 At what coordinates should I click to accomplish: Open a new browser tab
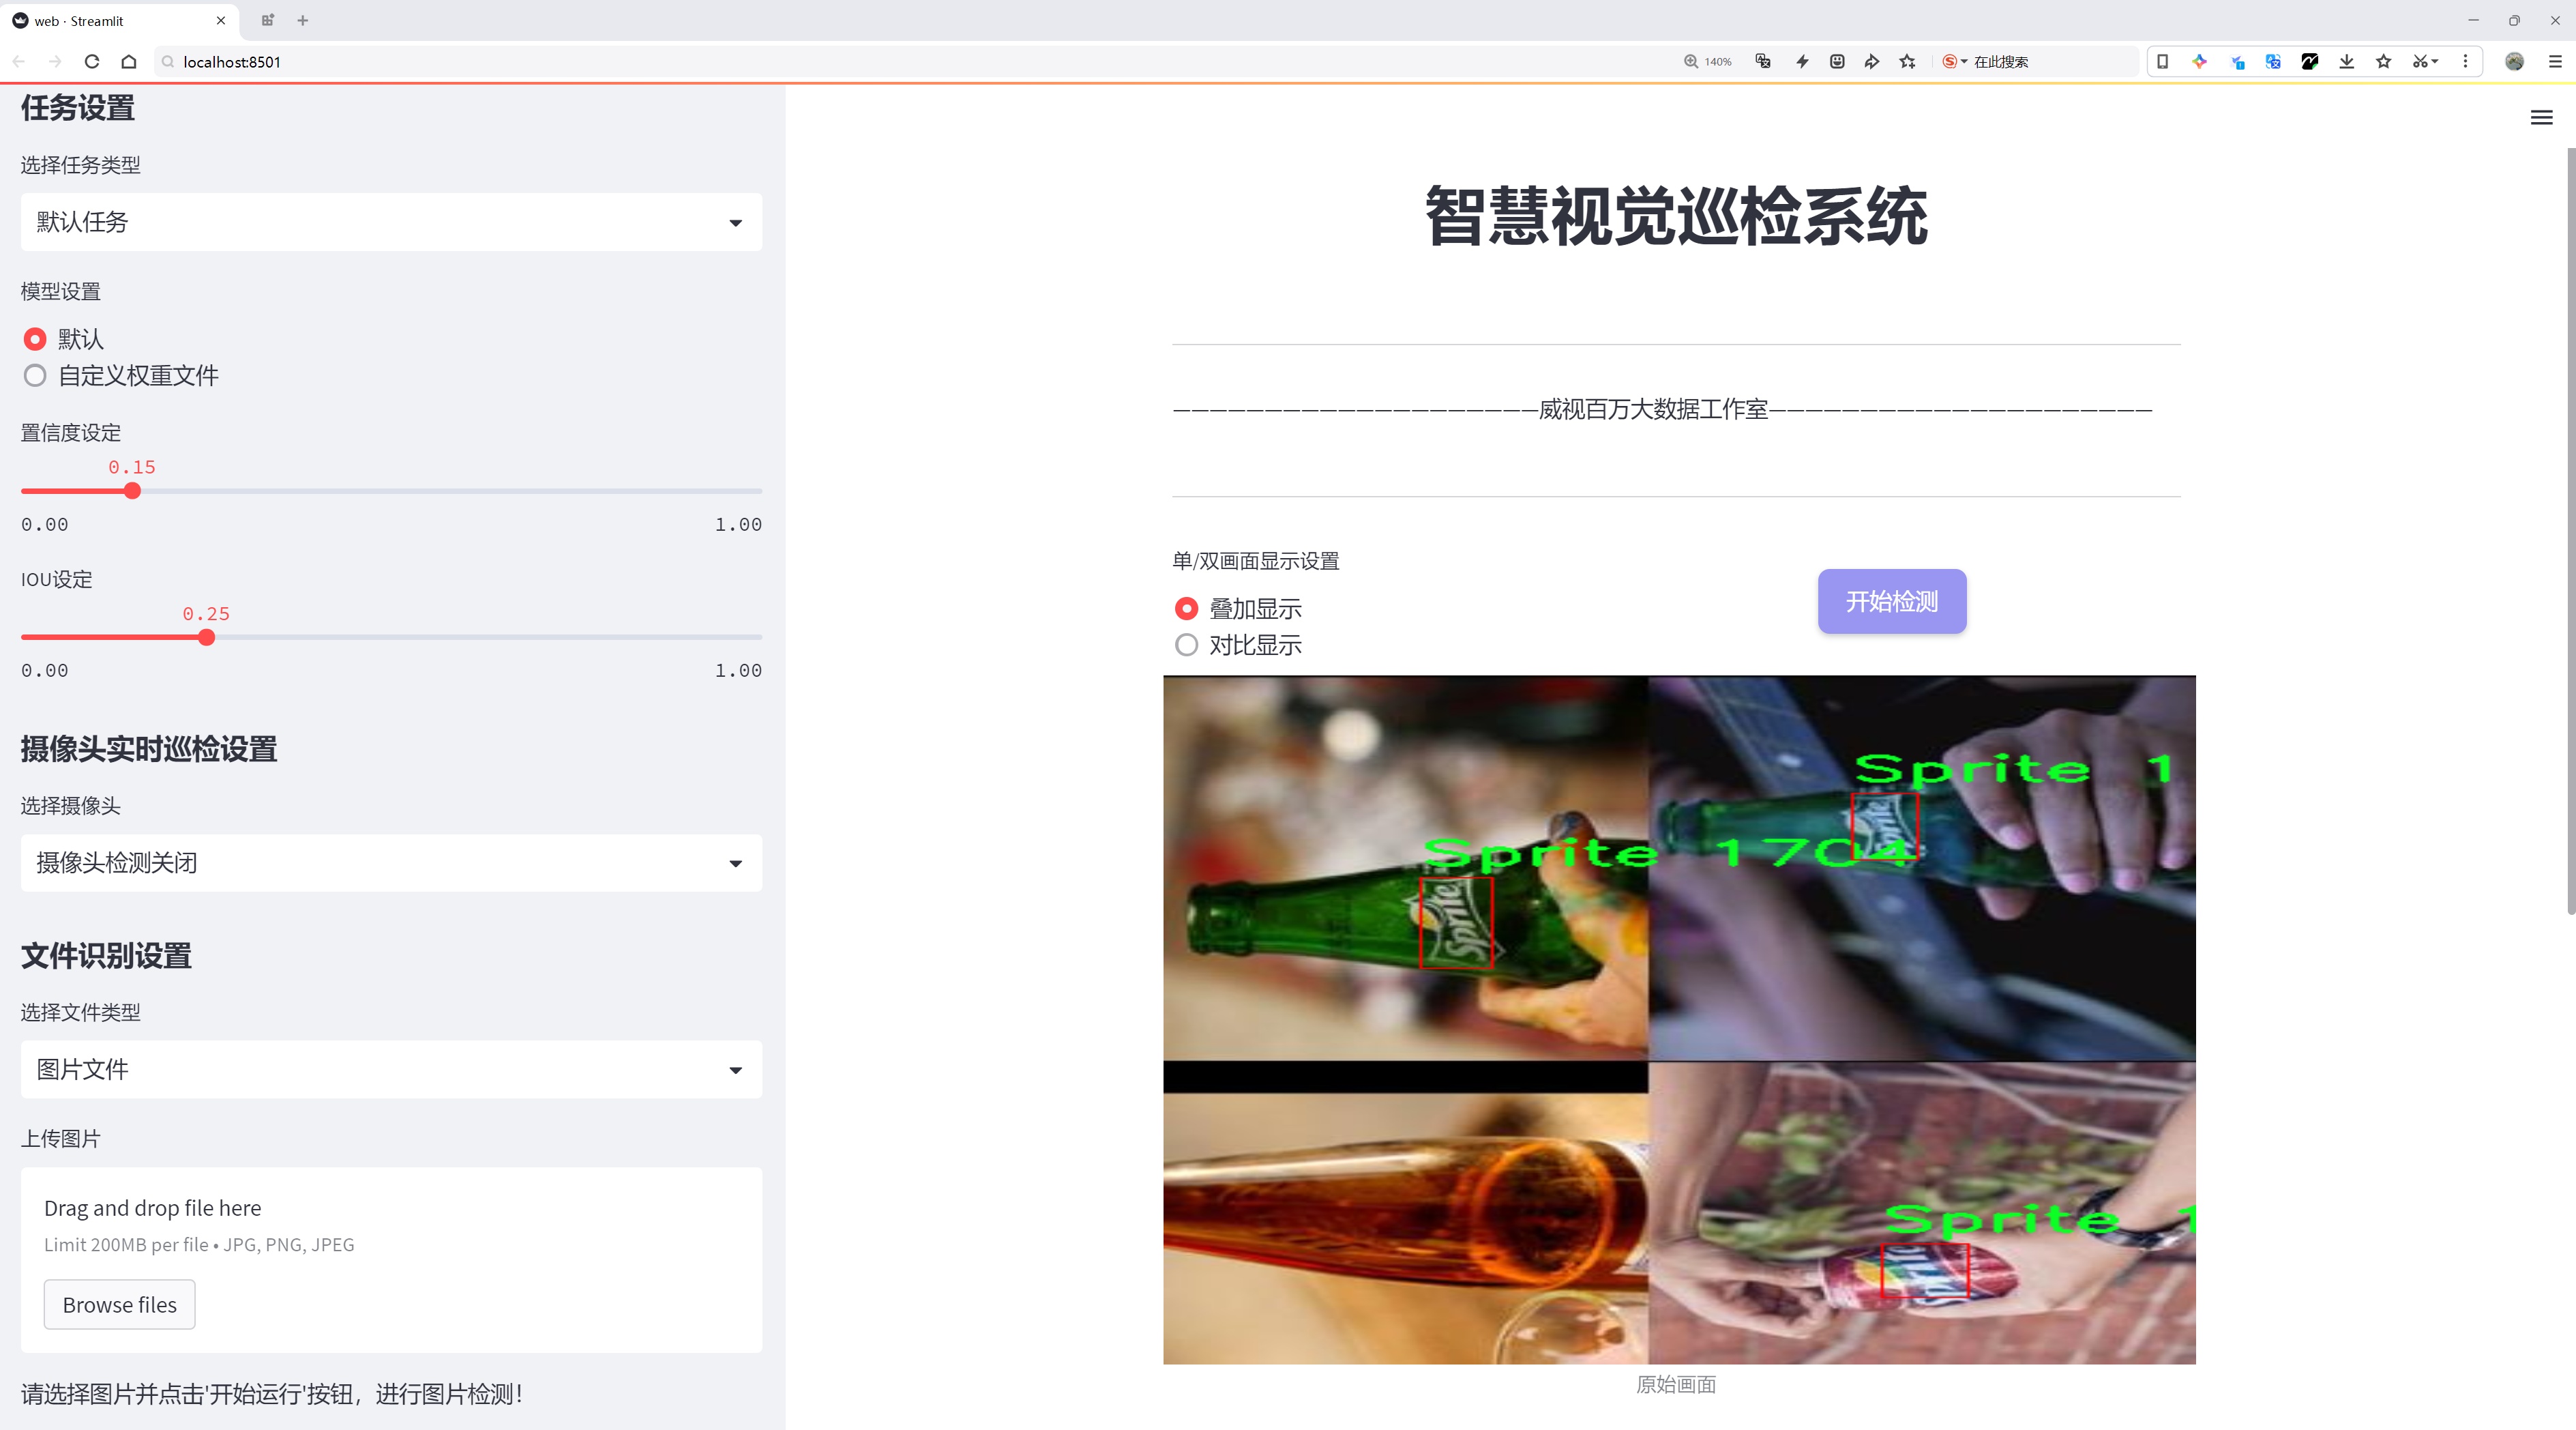coord(302,20)
